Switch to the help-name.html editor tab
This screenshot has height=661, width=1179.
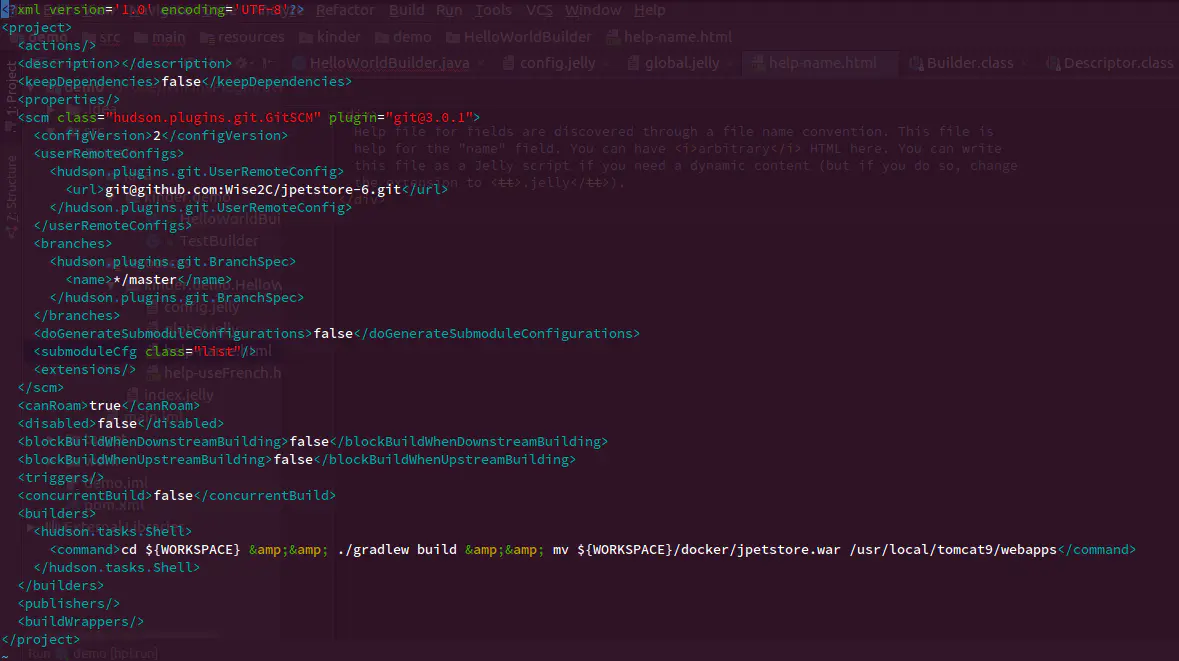tap(822, 63)
